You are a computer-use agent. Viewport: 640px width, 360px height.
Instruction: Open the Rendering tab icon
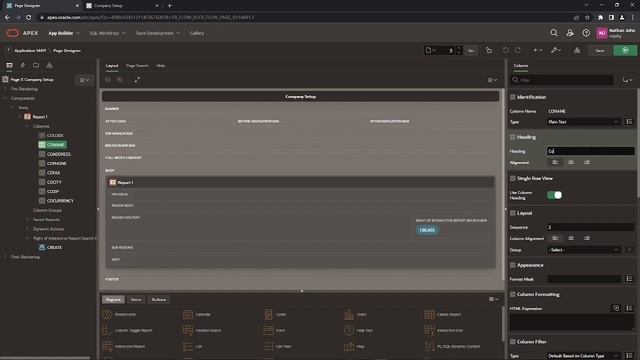point(9,65)
